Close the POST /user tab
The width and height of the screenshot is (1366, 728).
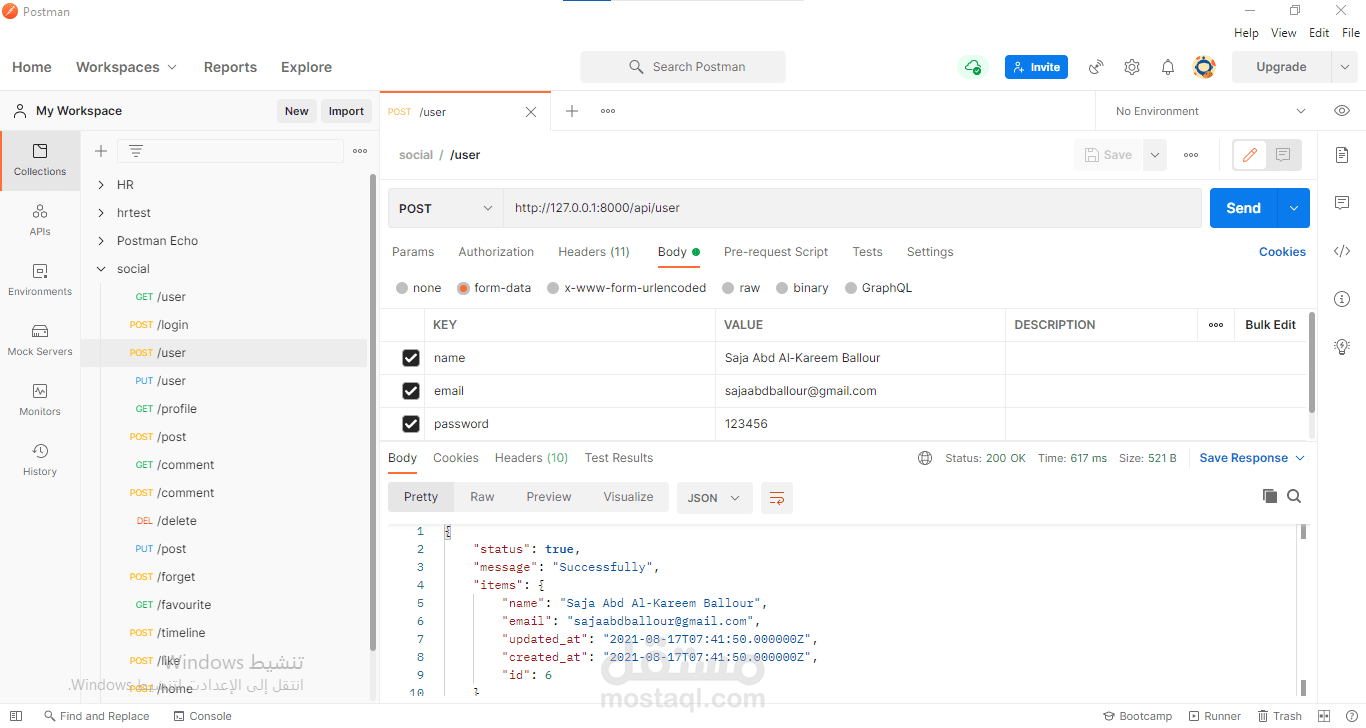[x=531, y=112]
